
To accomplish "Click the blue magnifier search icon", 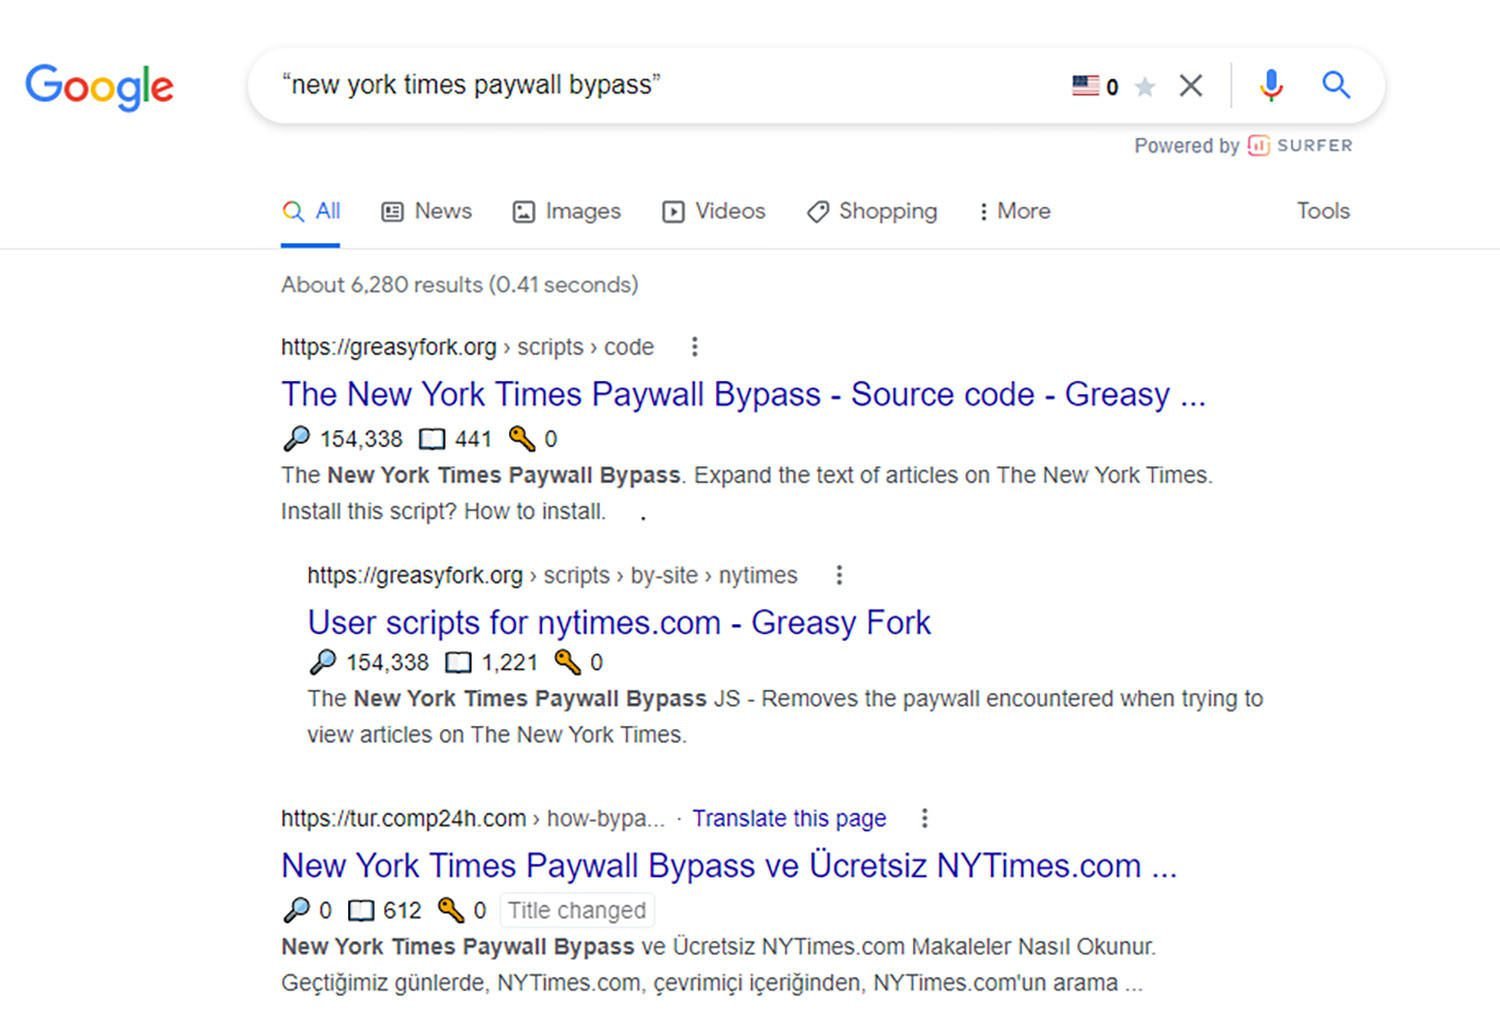I will point(1336,85).
